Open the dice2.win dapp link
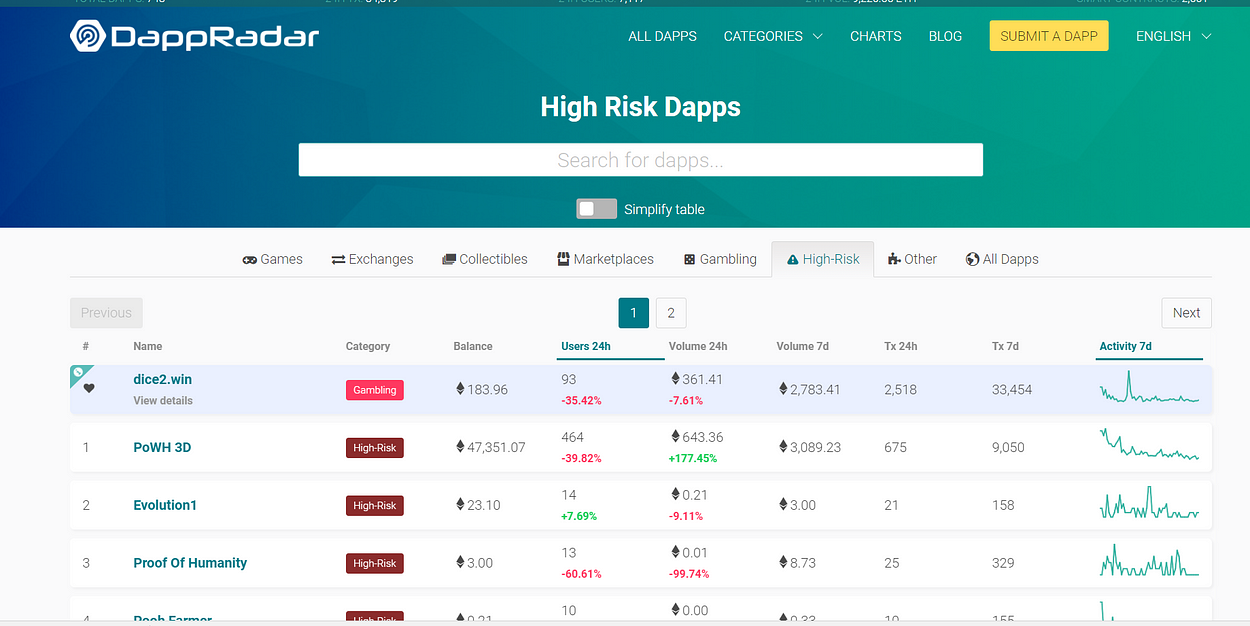 pyautogui.click(x=162, y=379)
